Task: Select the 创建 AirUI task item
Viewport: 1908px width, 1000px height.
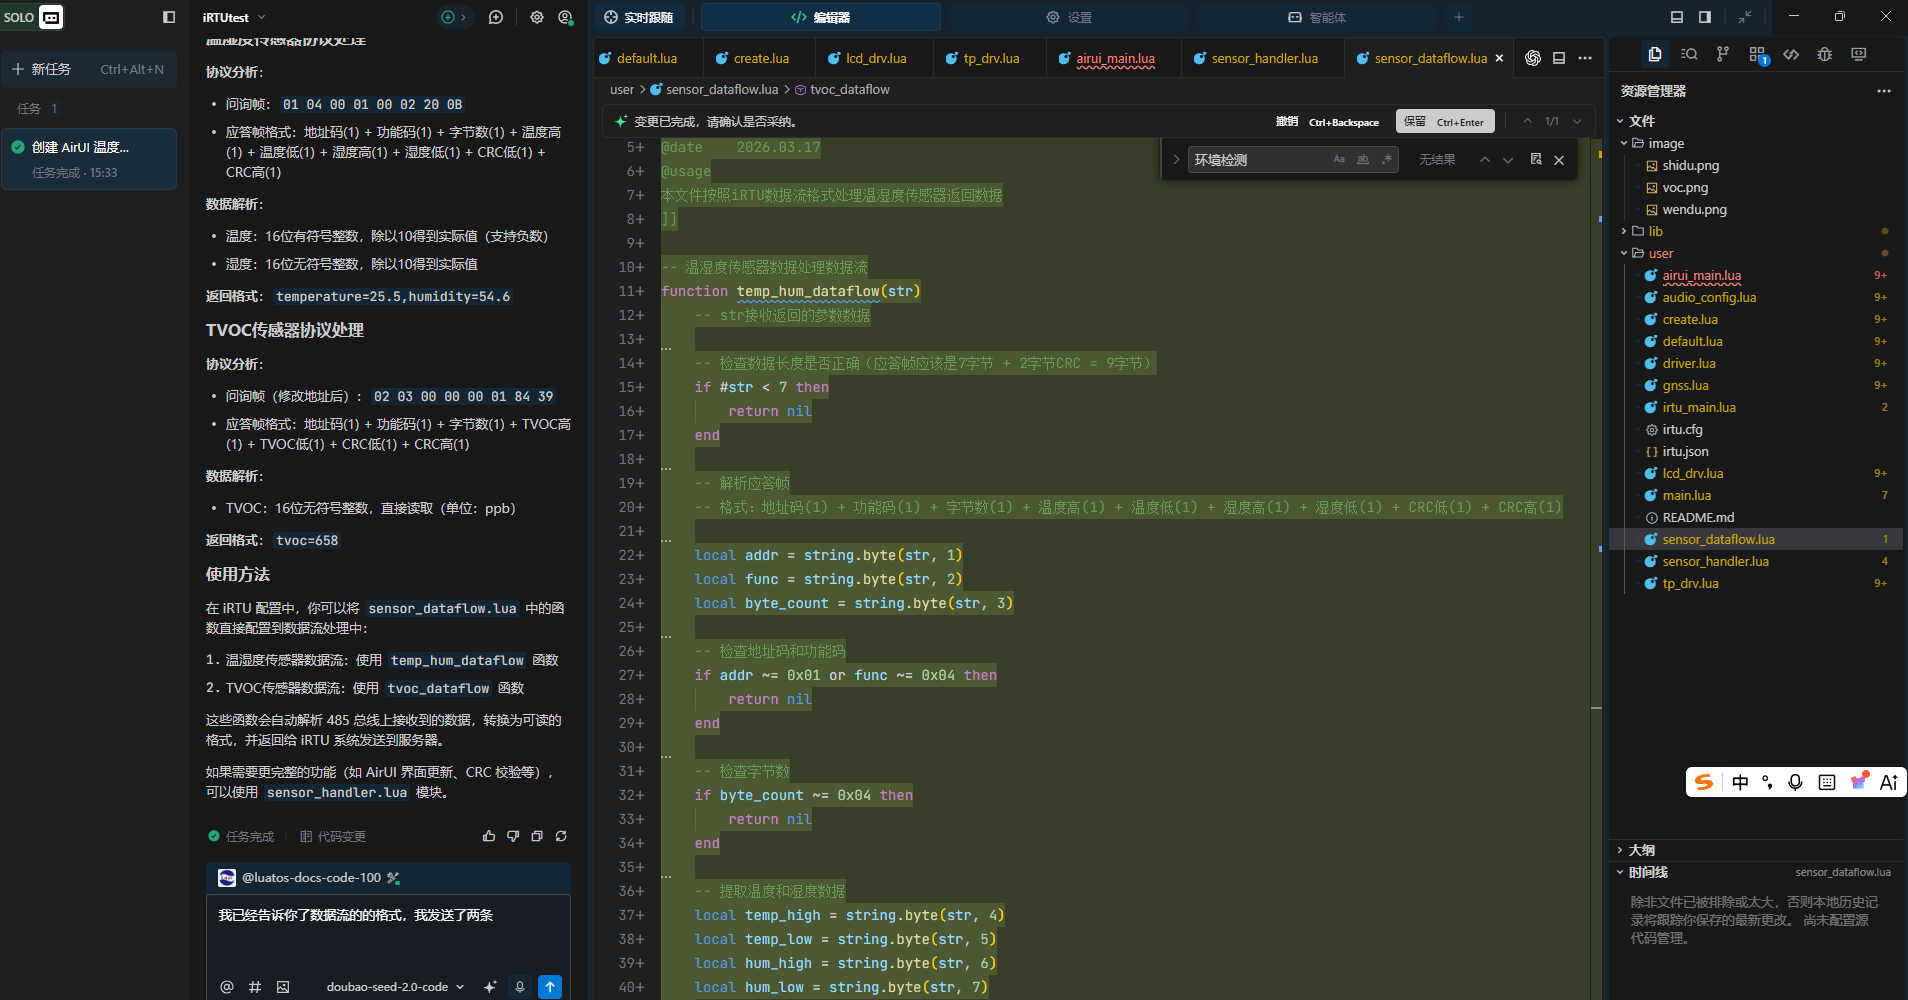Action: pyautogui.click(x=90, y=158)
